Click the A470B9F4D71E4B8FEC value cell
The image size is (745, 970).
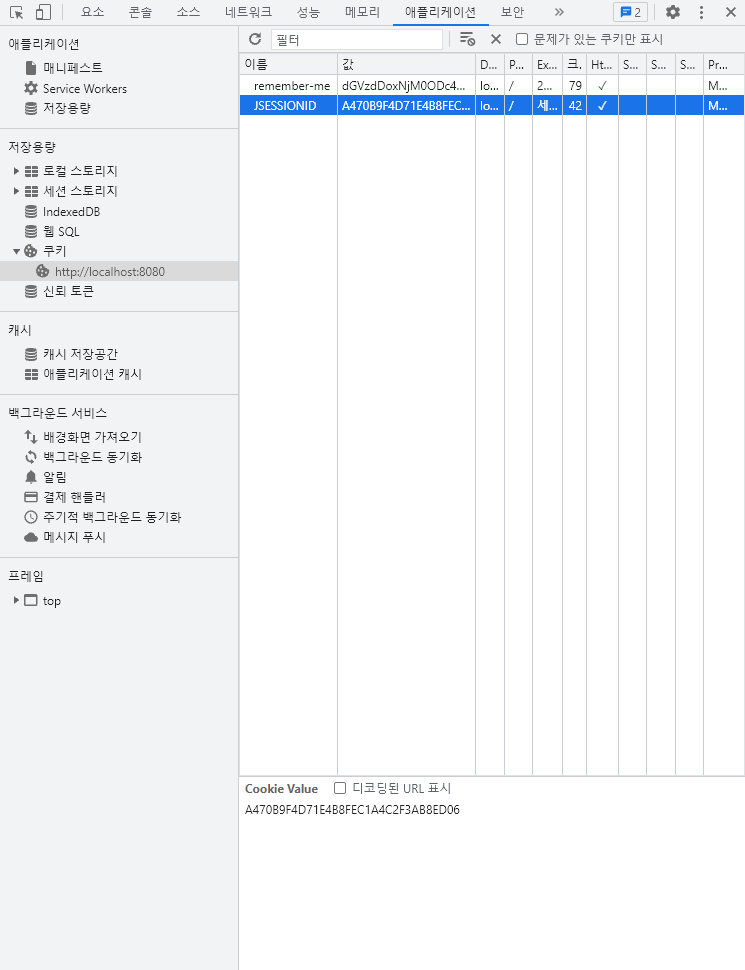407,106
